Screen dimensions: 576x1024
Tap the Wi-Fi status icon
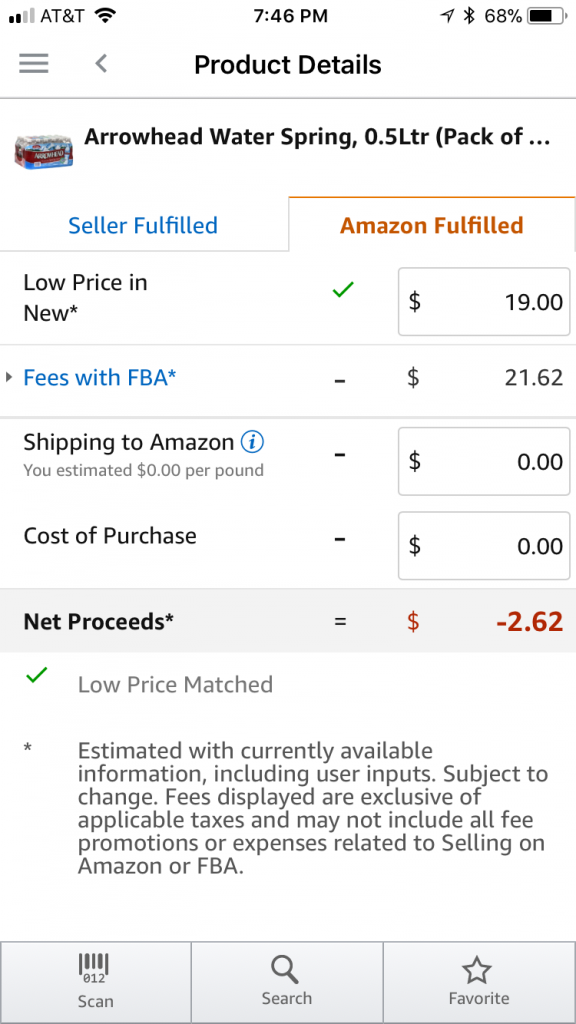point(105,16)
